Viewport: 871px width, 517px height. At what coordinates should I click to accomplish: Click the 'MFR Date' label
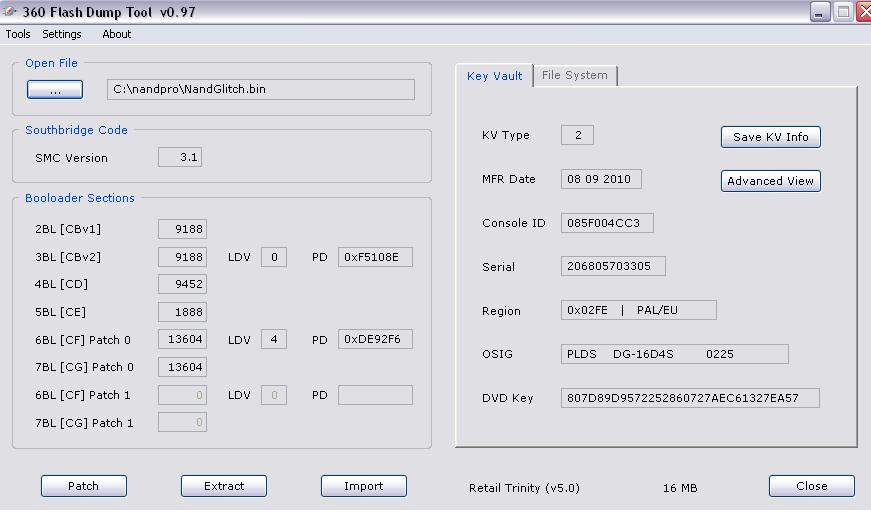coord(508,179)
